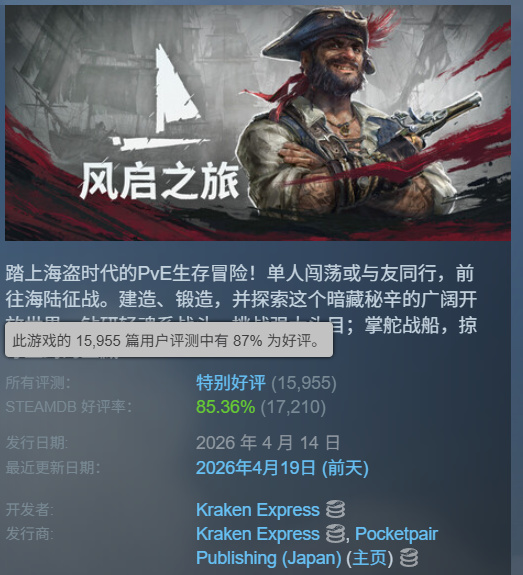Click the review tooltip showing 87% 为好评

[169, 340]
